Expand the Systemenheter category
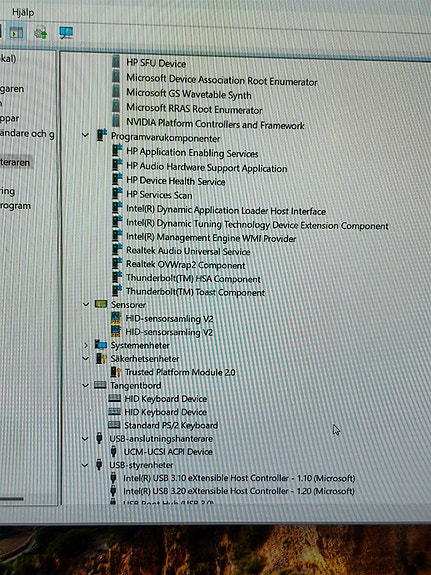 point(85,345)
